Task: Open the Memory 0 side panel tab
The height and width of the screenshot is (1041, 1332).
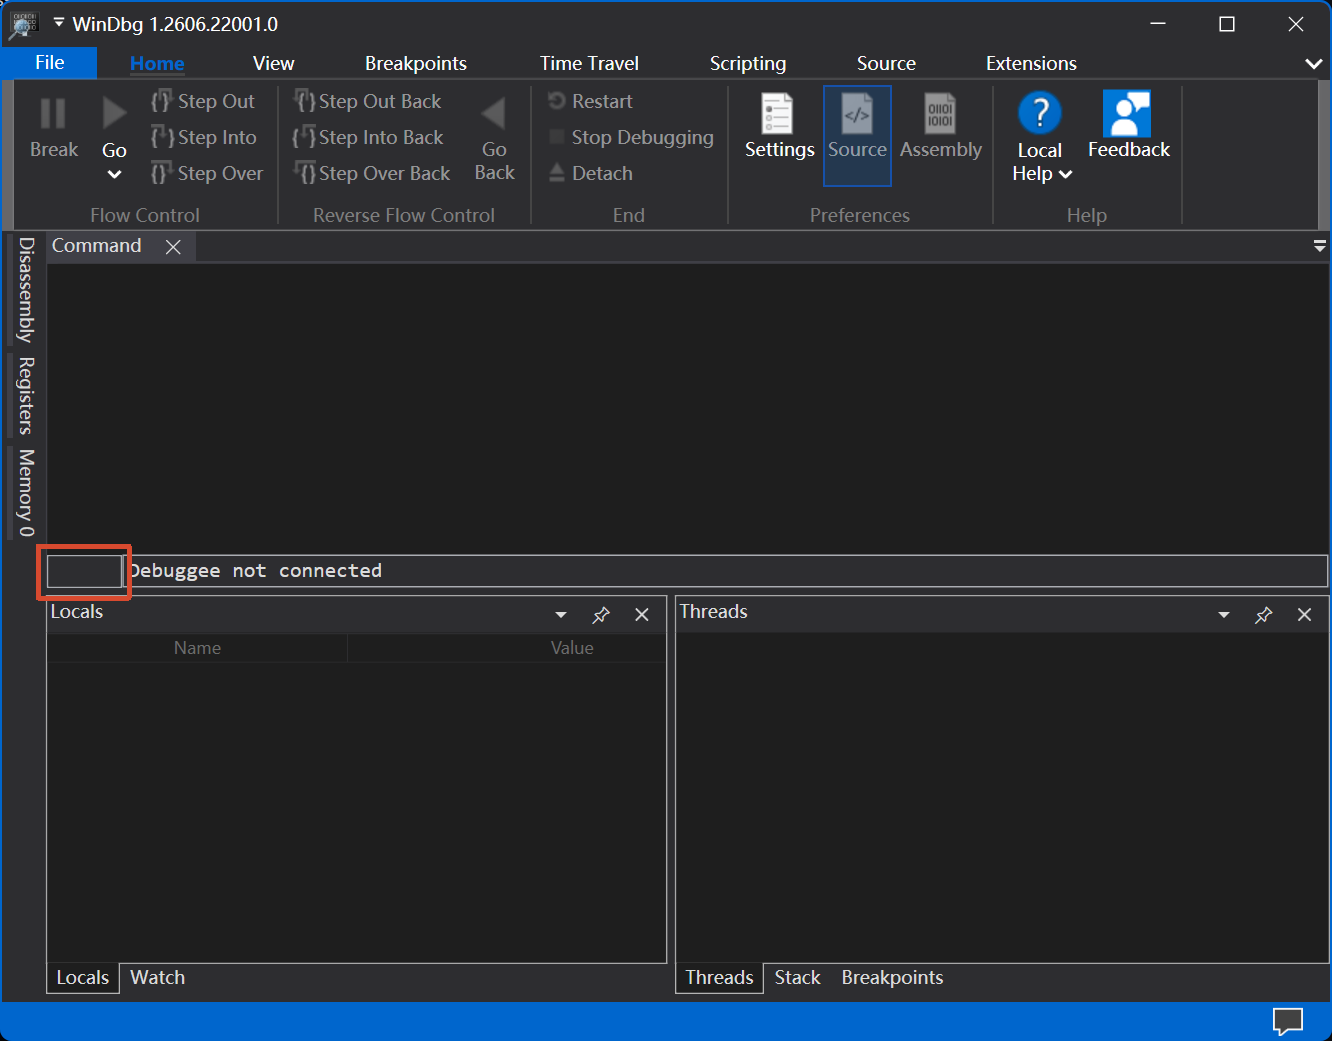Action: pos(27,493)
